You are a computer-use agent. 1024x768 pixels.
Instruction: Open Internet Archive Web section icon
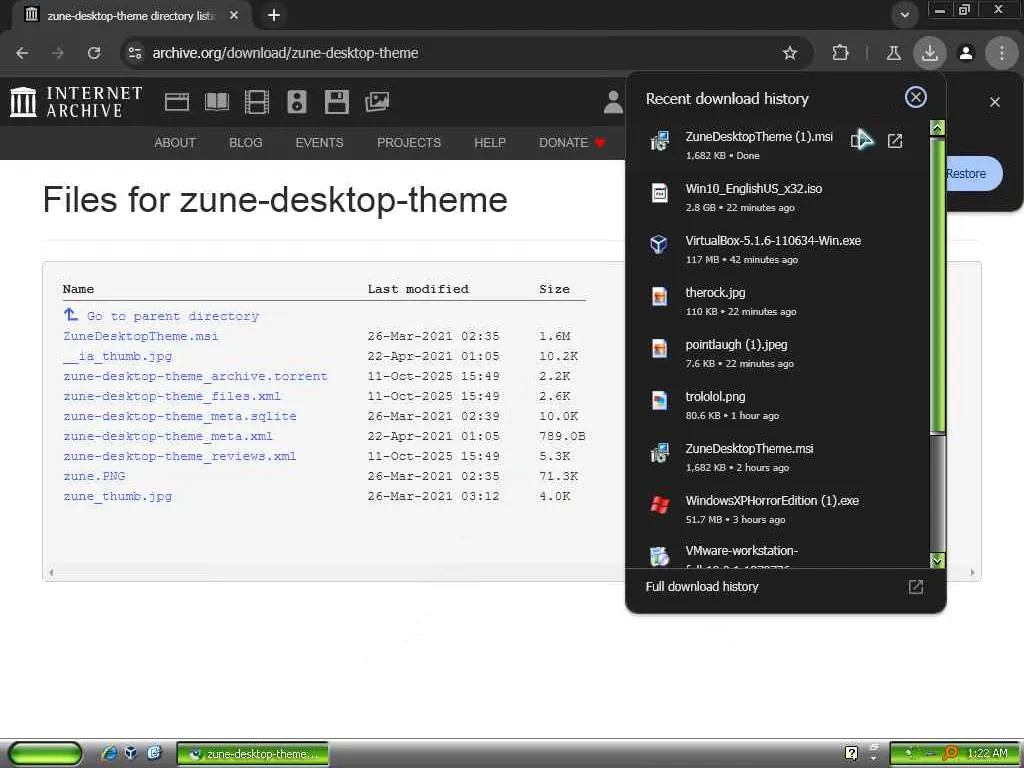click(176, 102)
